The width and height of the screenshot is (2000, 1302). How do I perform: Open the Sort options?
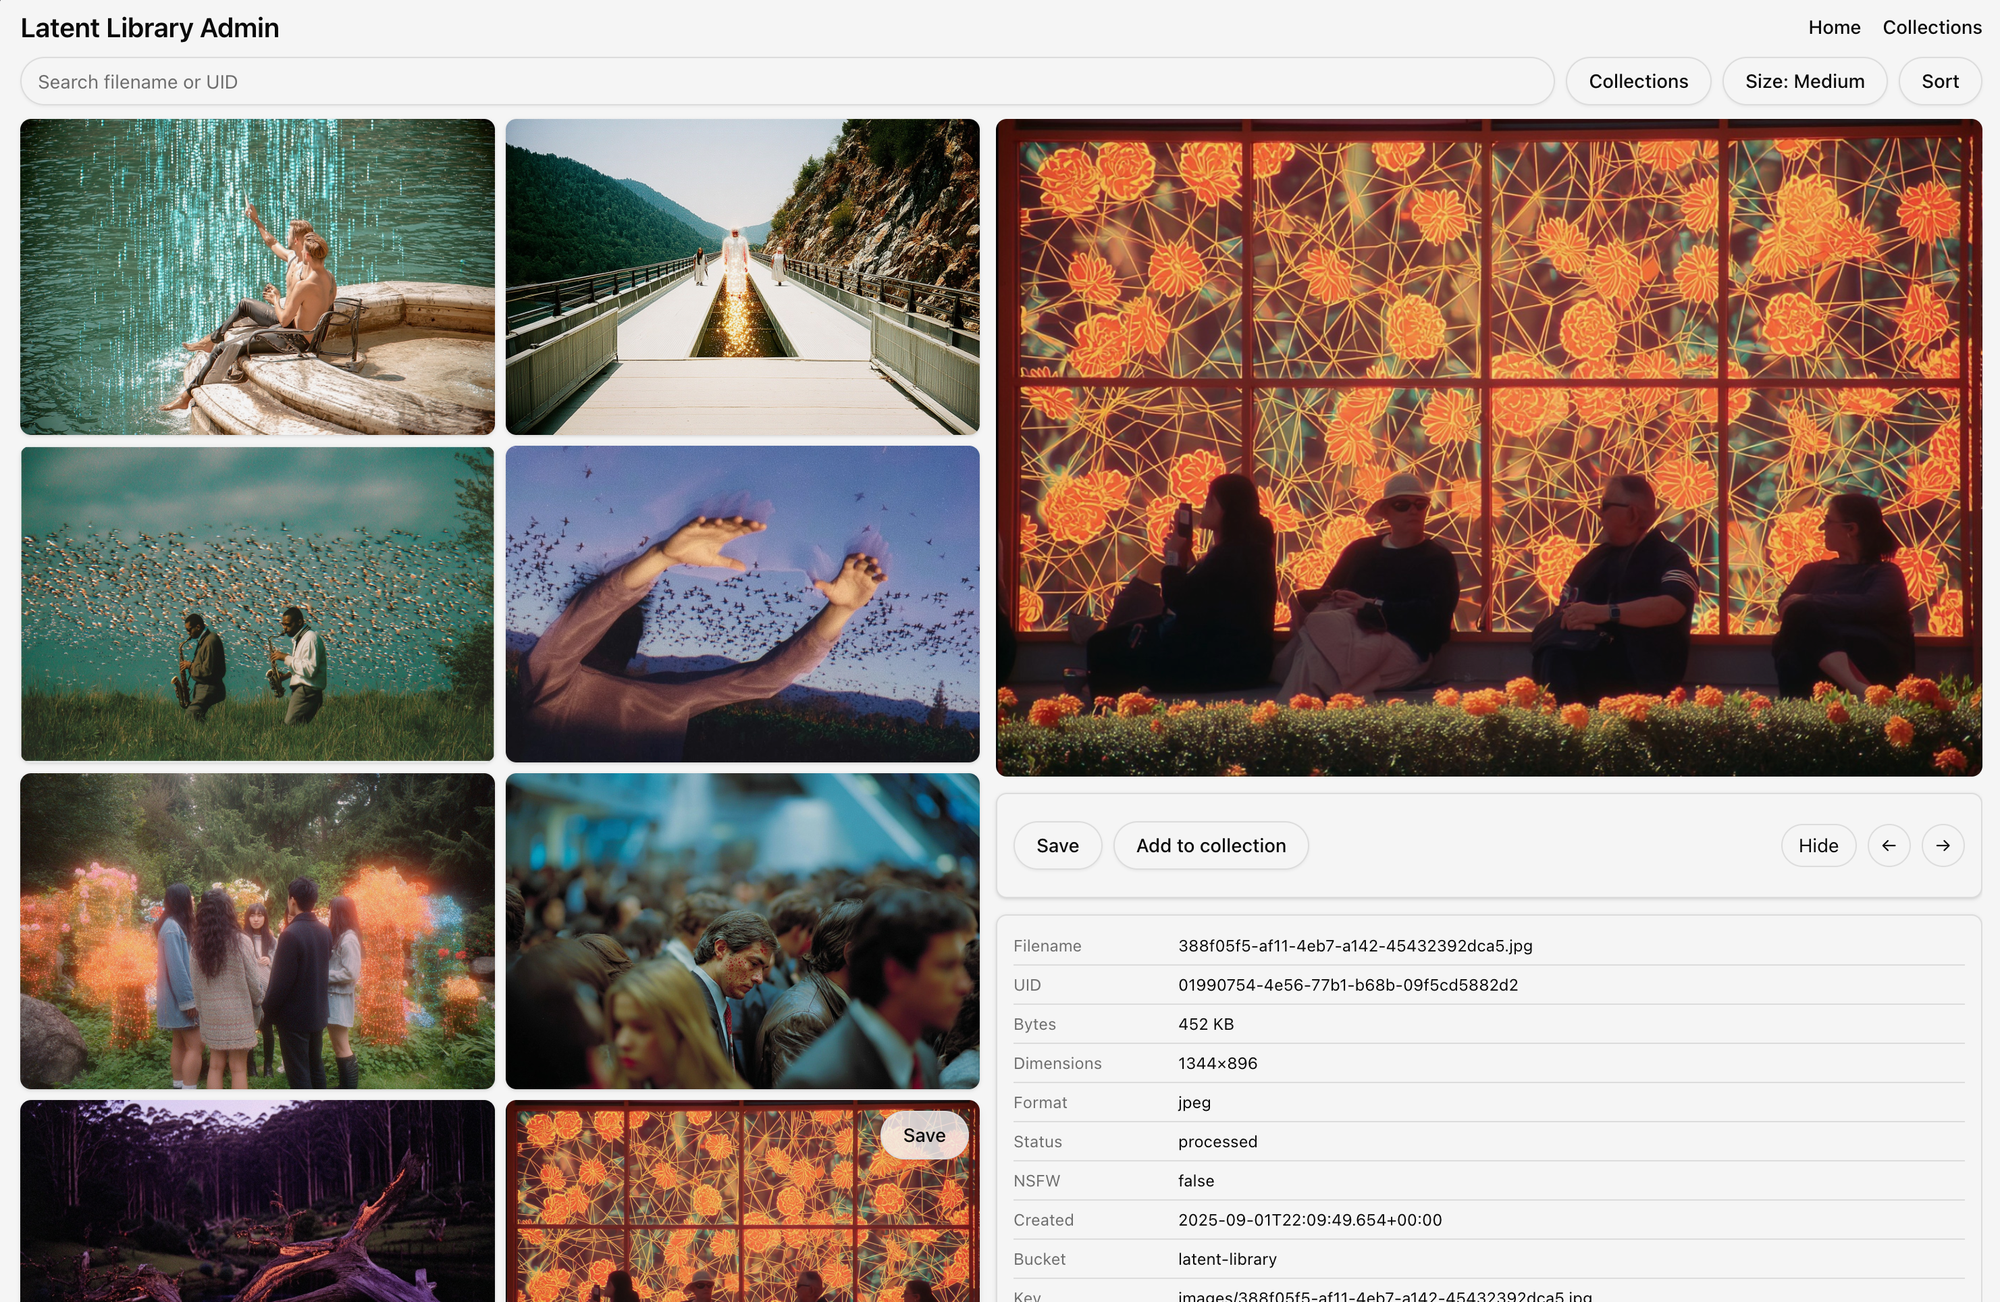(x=1939, y=82)
